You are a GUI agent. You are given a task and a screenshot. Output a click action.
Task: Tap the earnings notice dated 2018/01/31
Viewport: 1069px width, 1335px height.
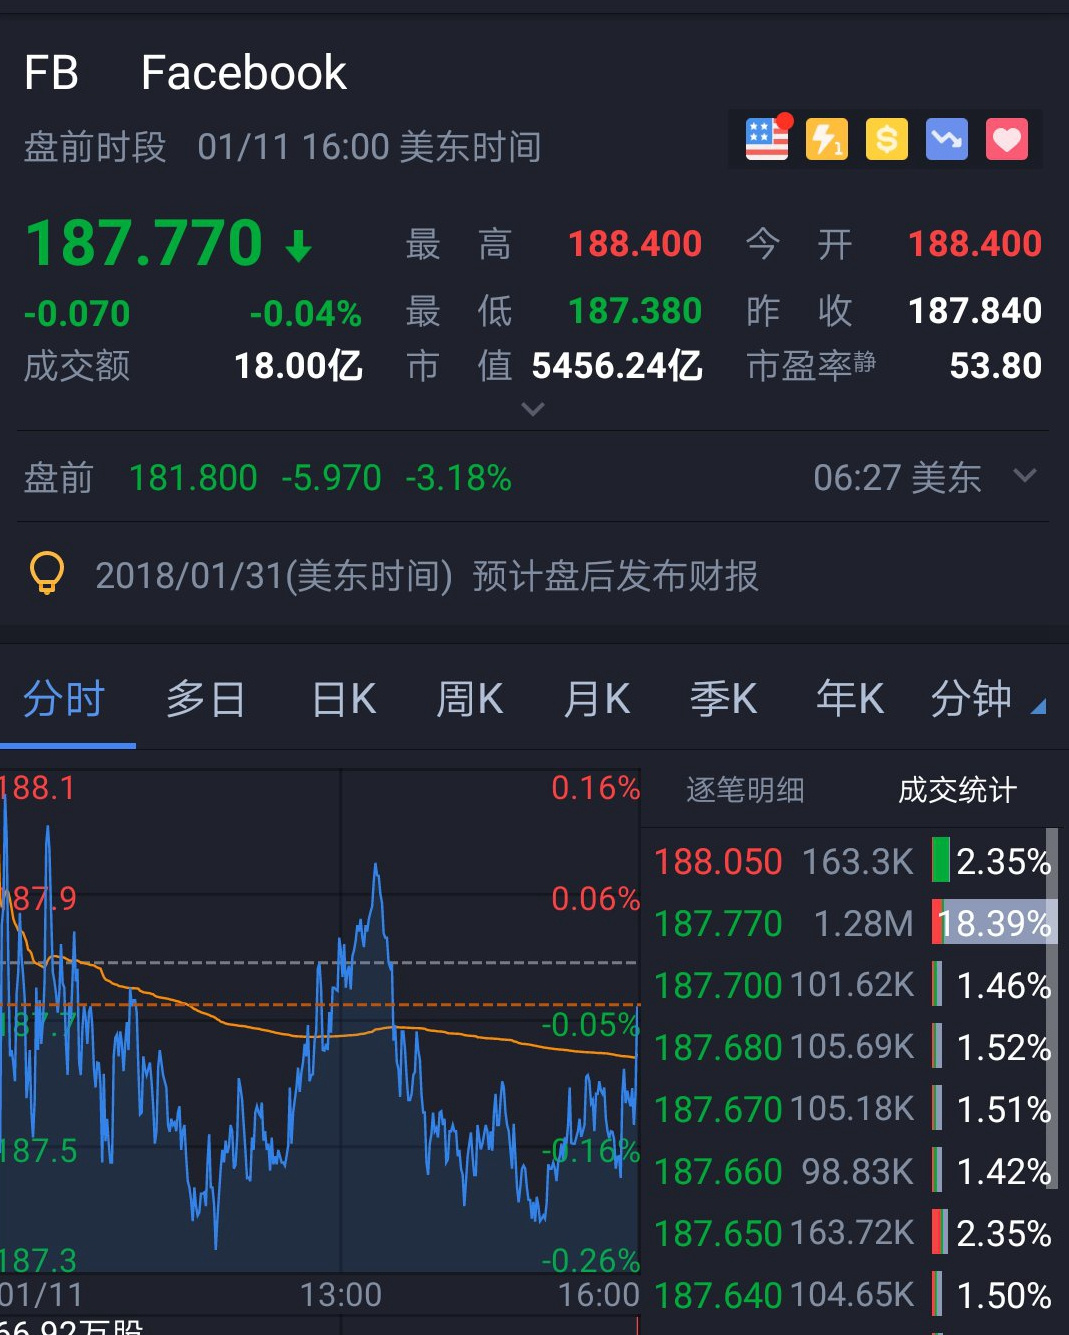pos(427,576)
